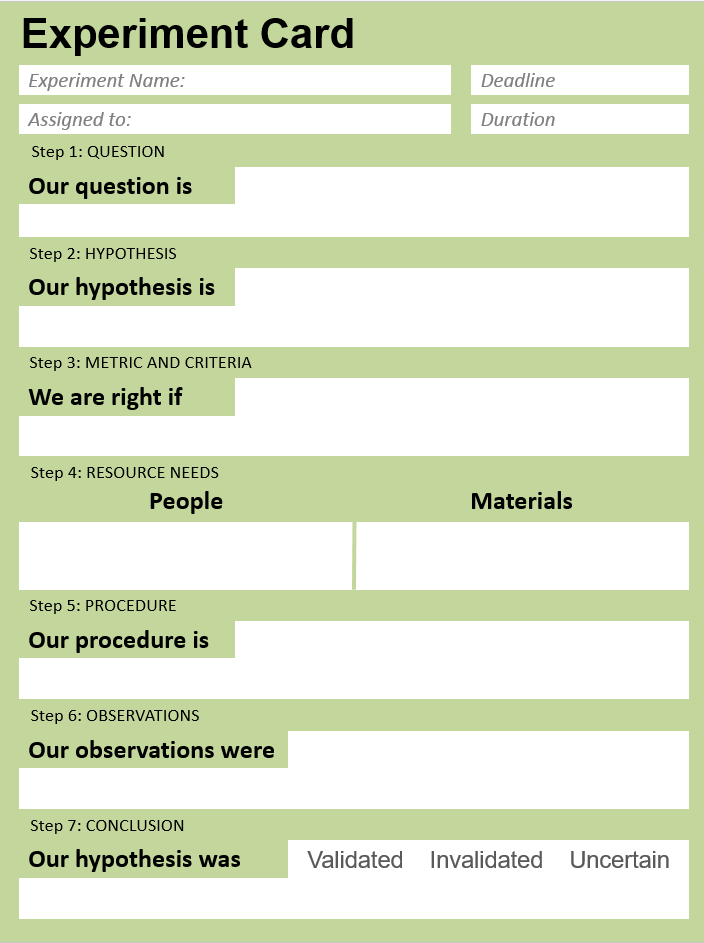Click the Experiment Card title

188,33
